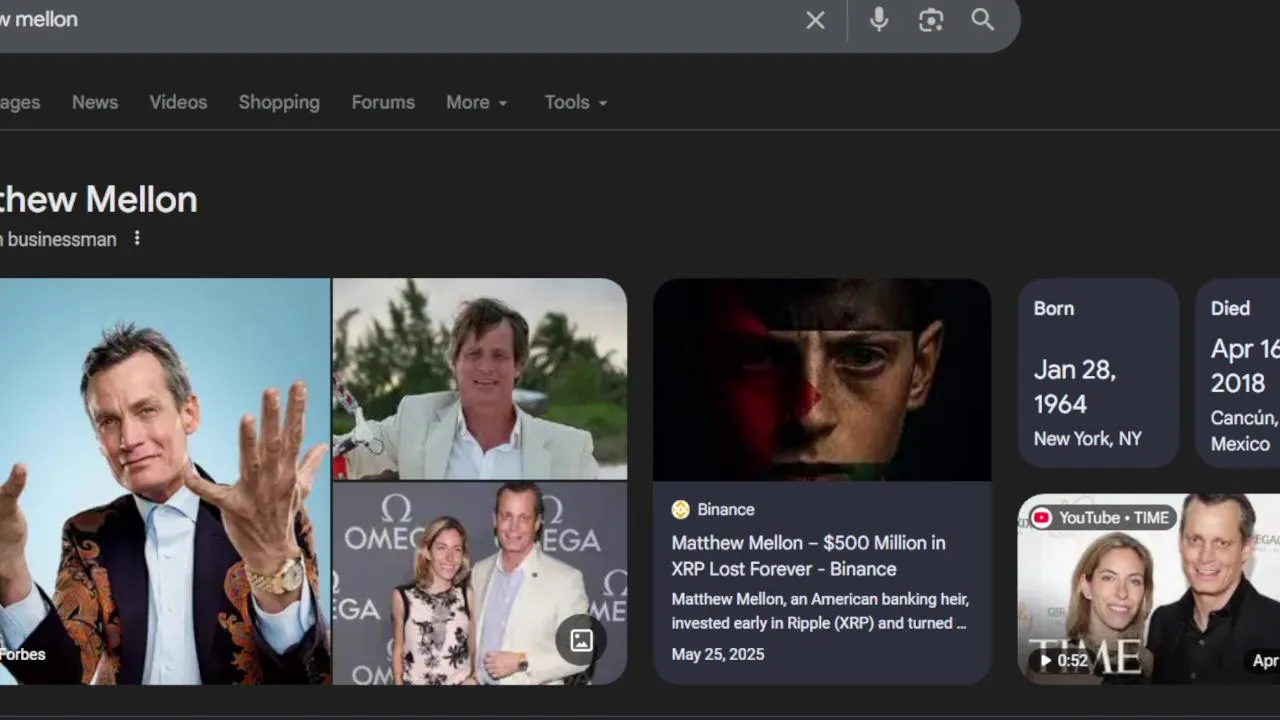Open photo of man in white jacket
The width and height of the screenshot is (1280, 720).
tap(480, 378)
